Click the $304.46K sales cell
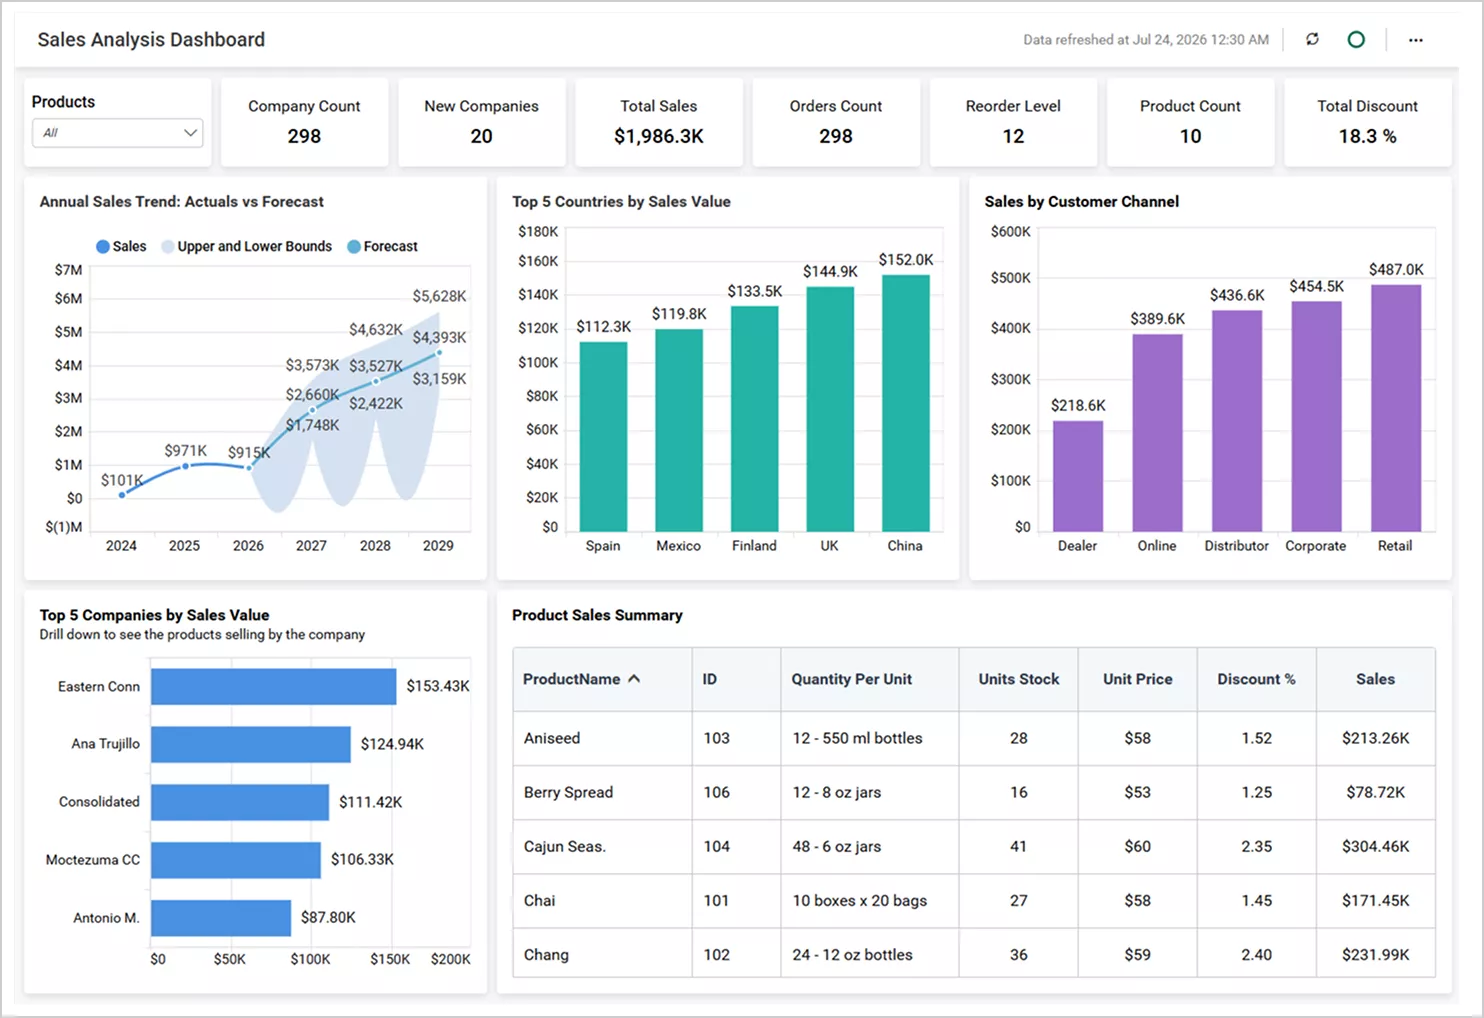The height and width of the screenshot is (1018, 1484). [x=1375, y=846]
